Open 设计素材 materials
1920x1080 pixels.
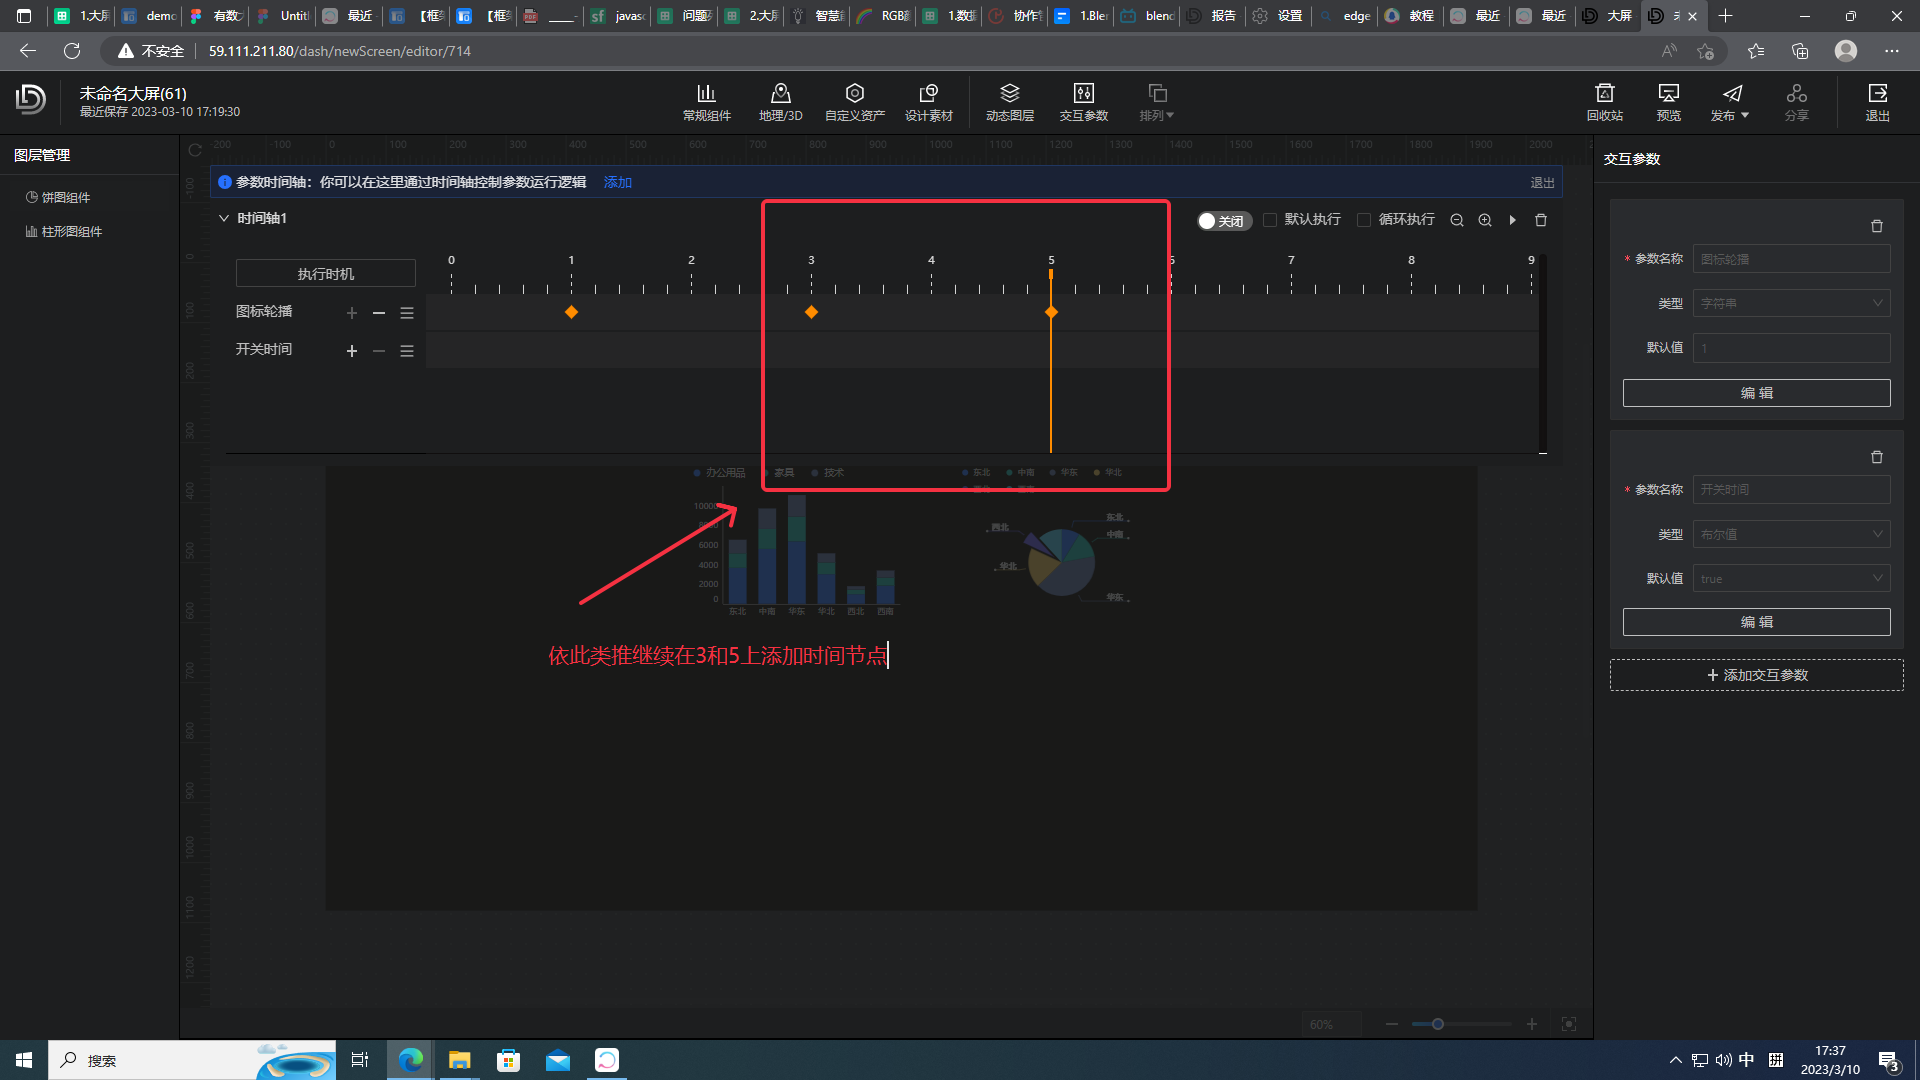(928, 103)
